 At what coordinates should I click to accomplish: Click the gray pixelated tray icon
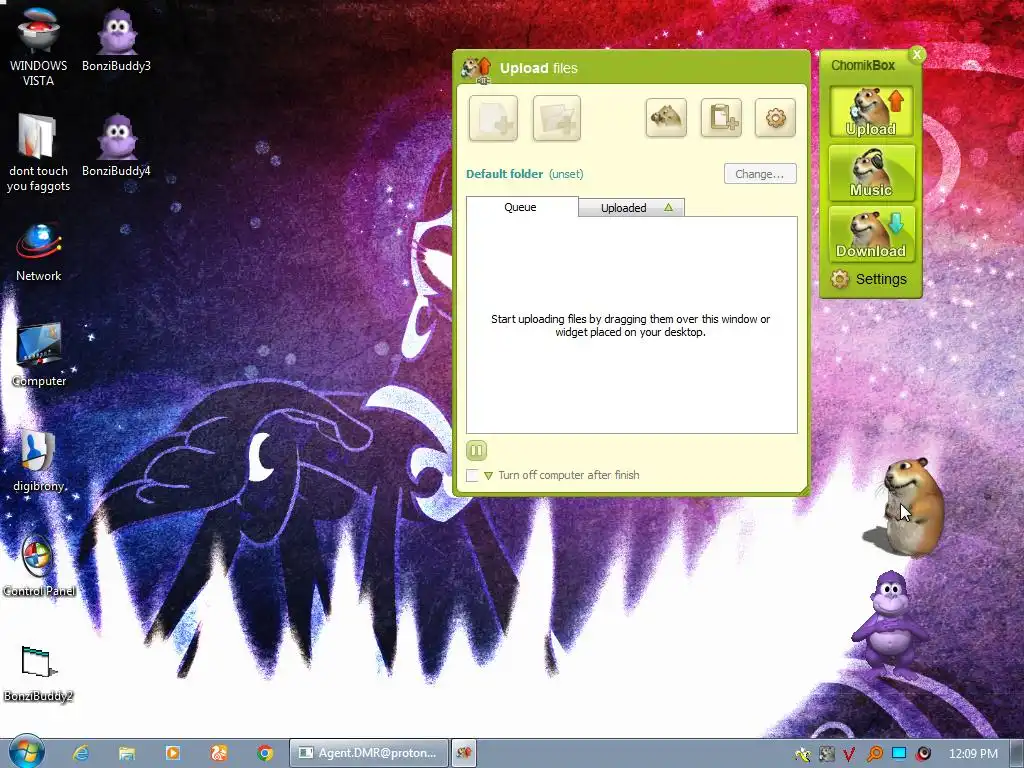tap(826, 754)
